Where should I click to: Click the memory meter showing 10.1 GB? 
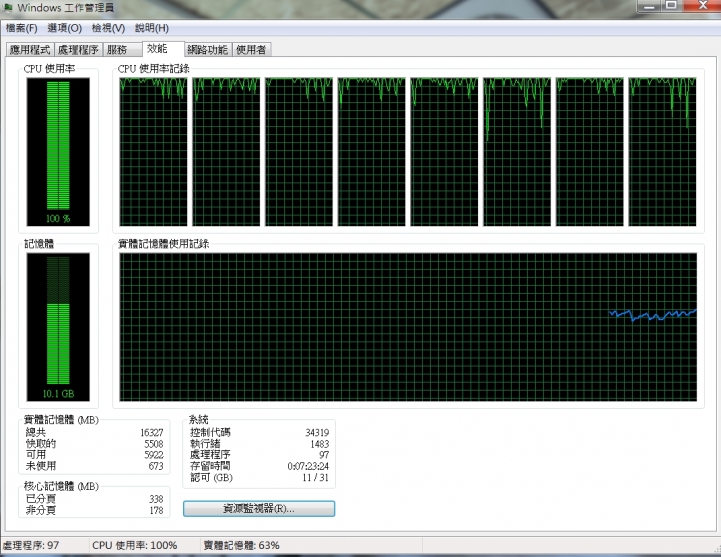tap(58, 327)
